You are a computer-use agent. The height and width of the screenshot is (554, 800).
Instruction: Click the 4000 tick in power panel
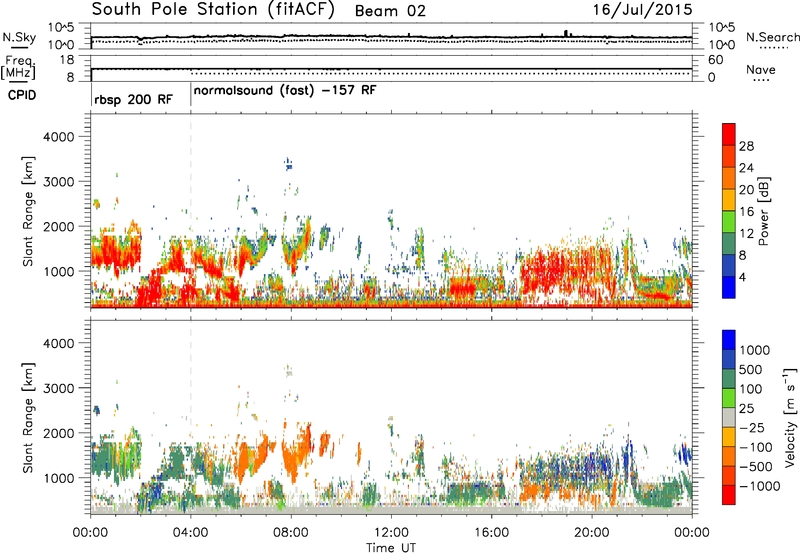click(x=58, y=137)
